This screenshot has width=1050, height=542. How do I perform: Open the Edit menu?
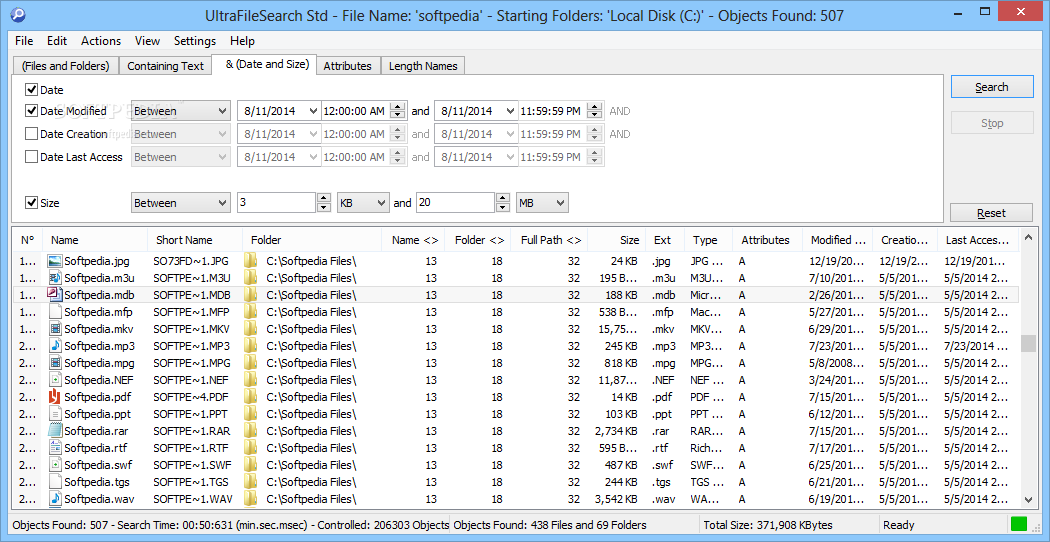[57, 41]
